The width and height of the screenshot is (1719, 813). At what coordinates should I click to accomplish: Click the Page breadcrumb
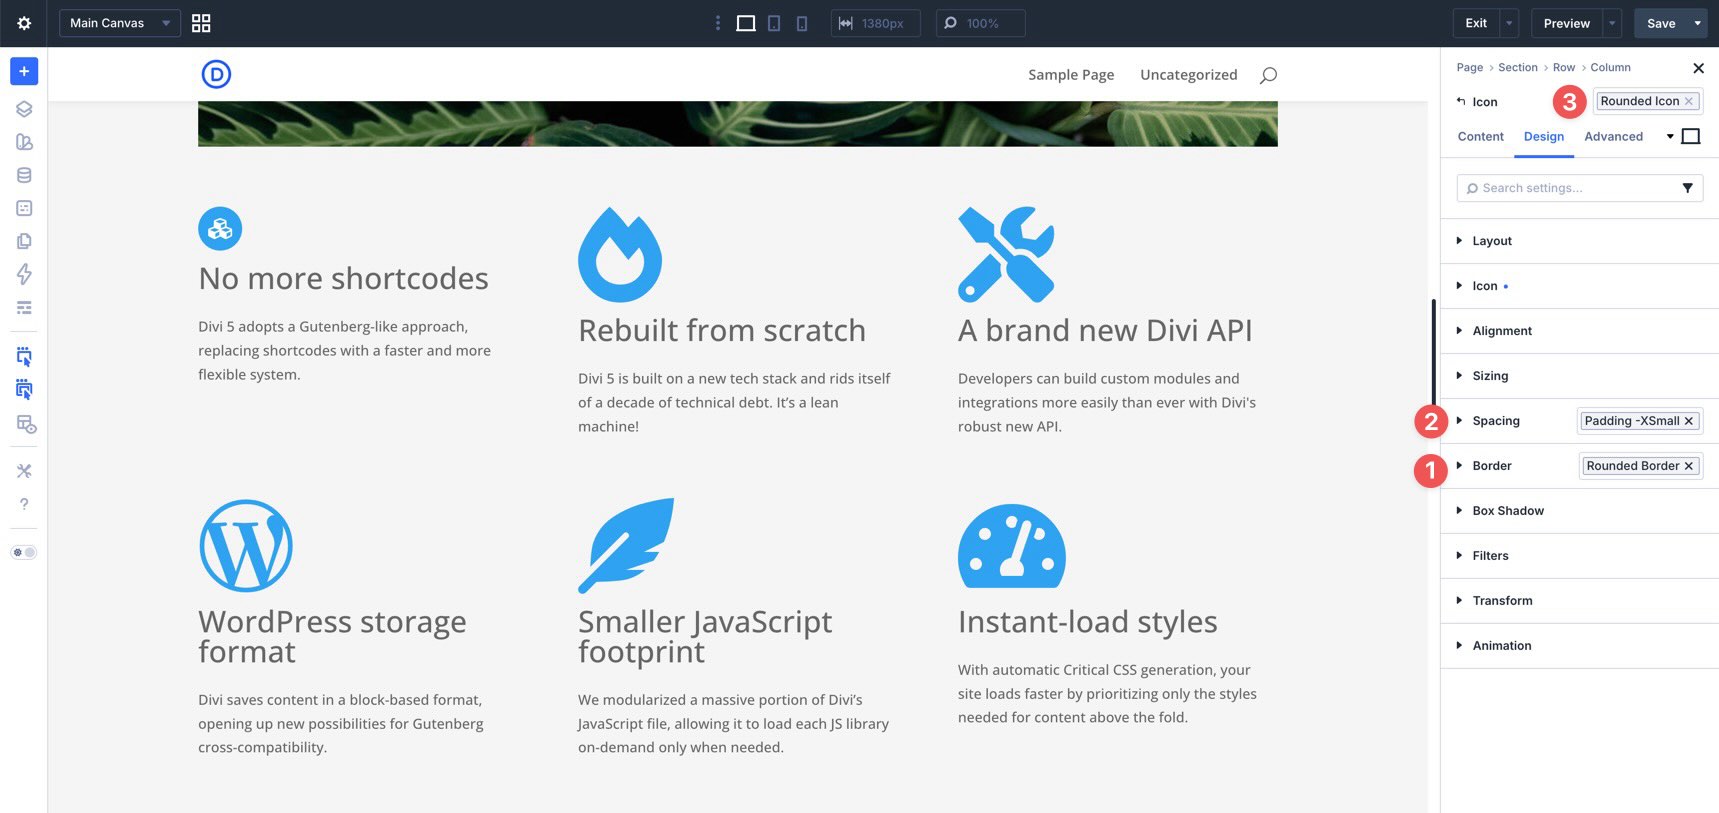click(1469, 68)
